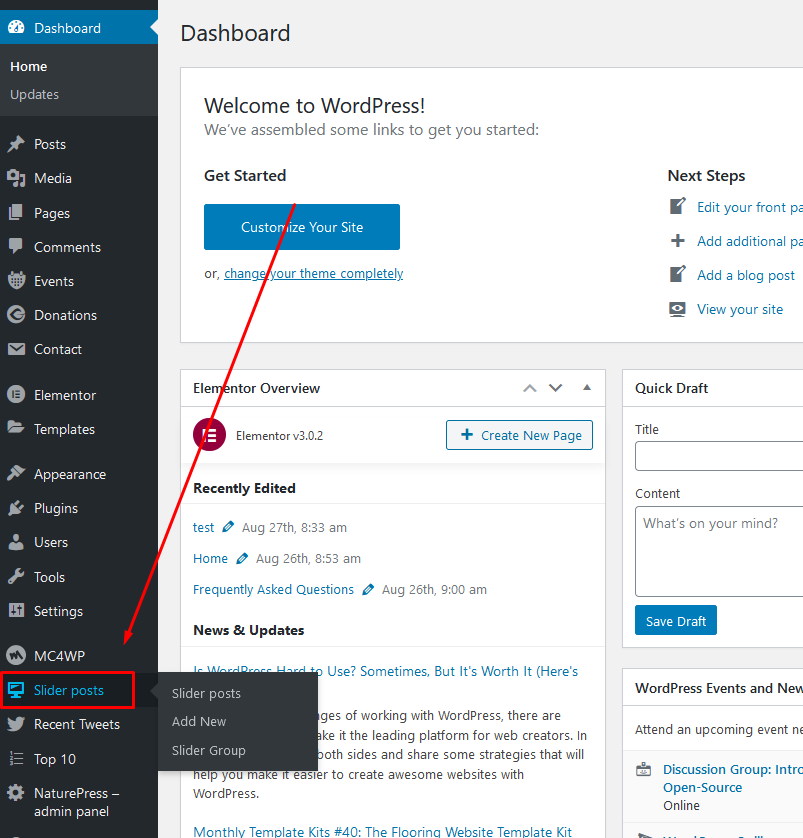Viewport: 803px width, 838px height.
Task: Click the Templates folder icon
Action: coord(16,428)
